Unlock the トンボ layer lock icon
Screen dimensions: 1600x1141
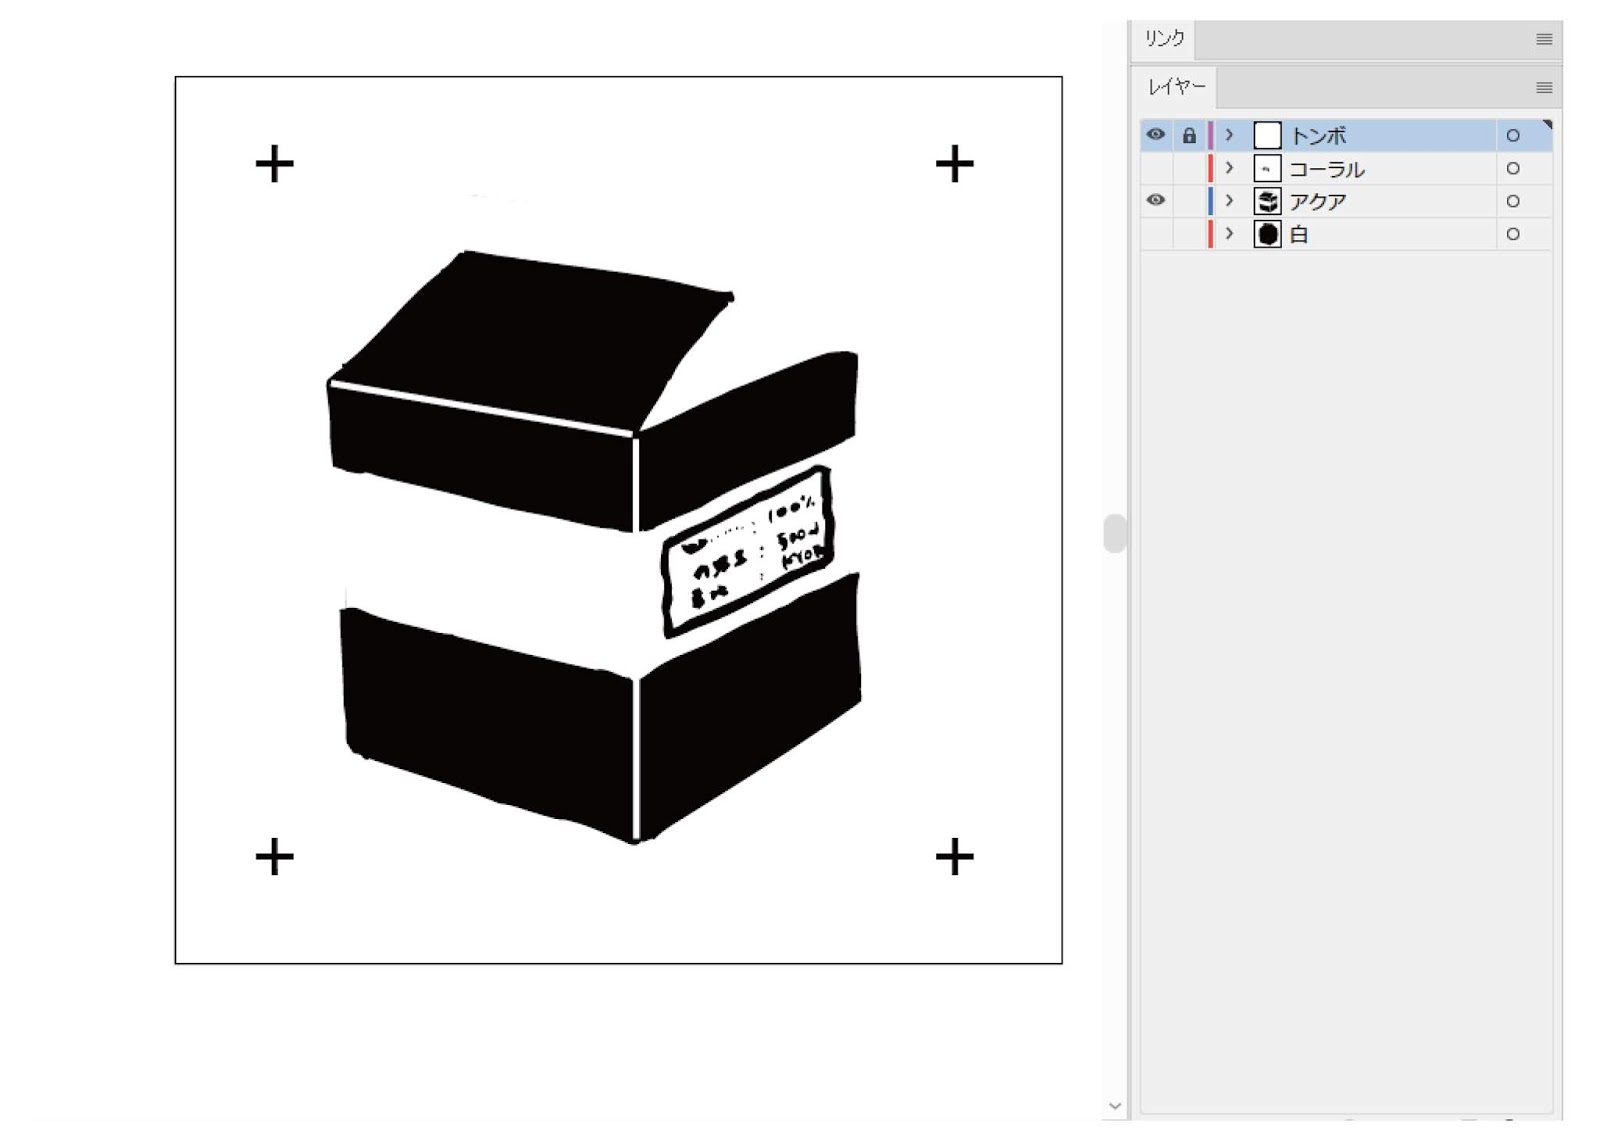pos(1189,135)
